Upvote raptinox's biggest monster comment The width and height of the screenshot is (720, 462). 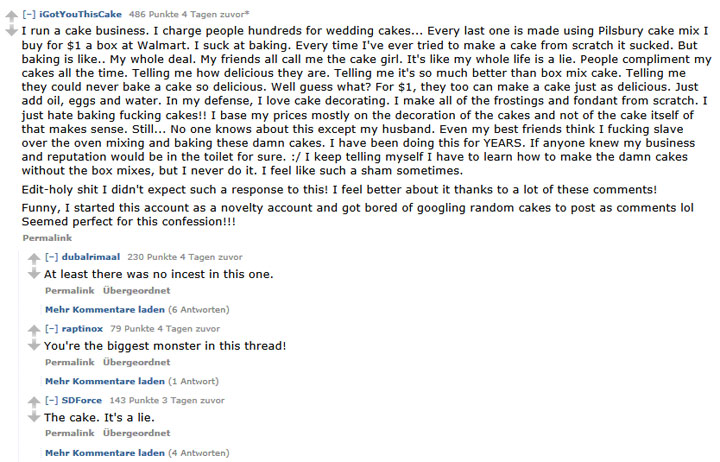click(35, 331)
